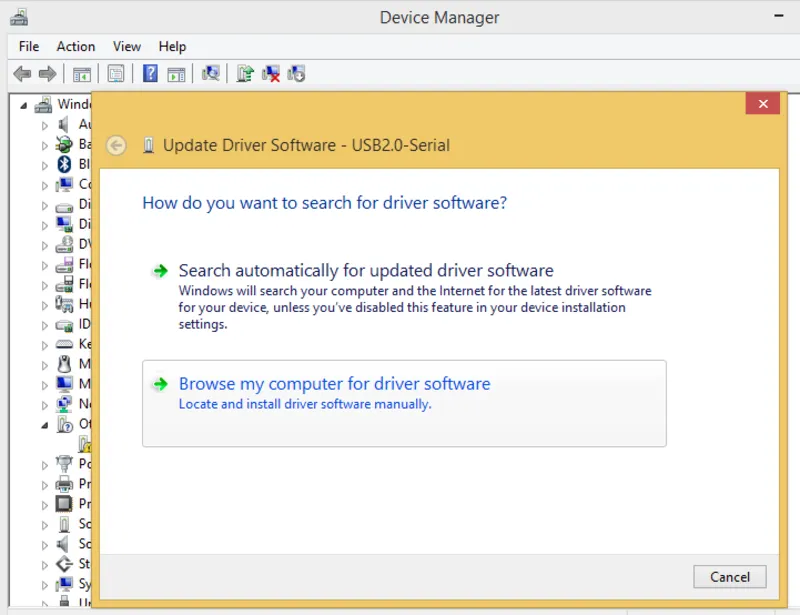Choose Browse my computer for driver software
The image size is (800, 615).
[x=334, y=384]
